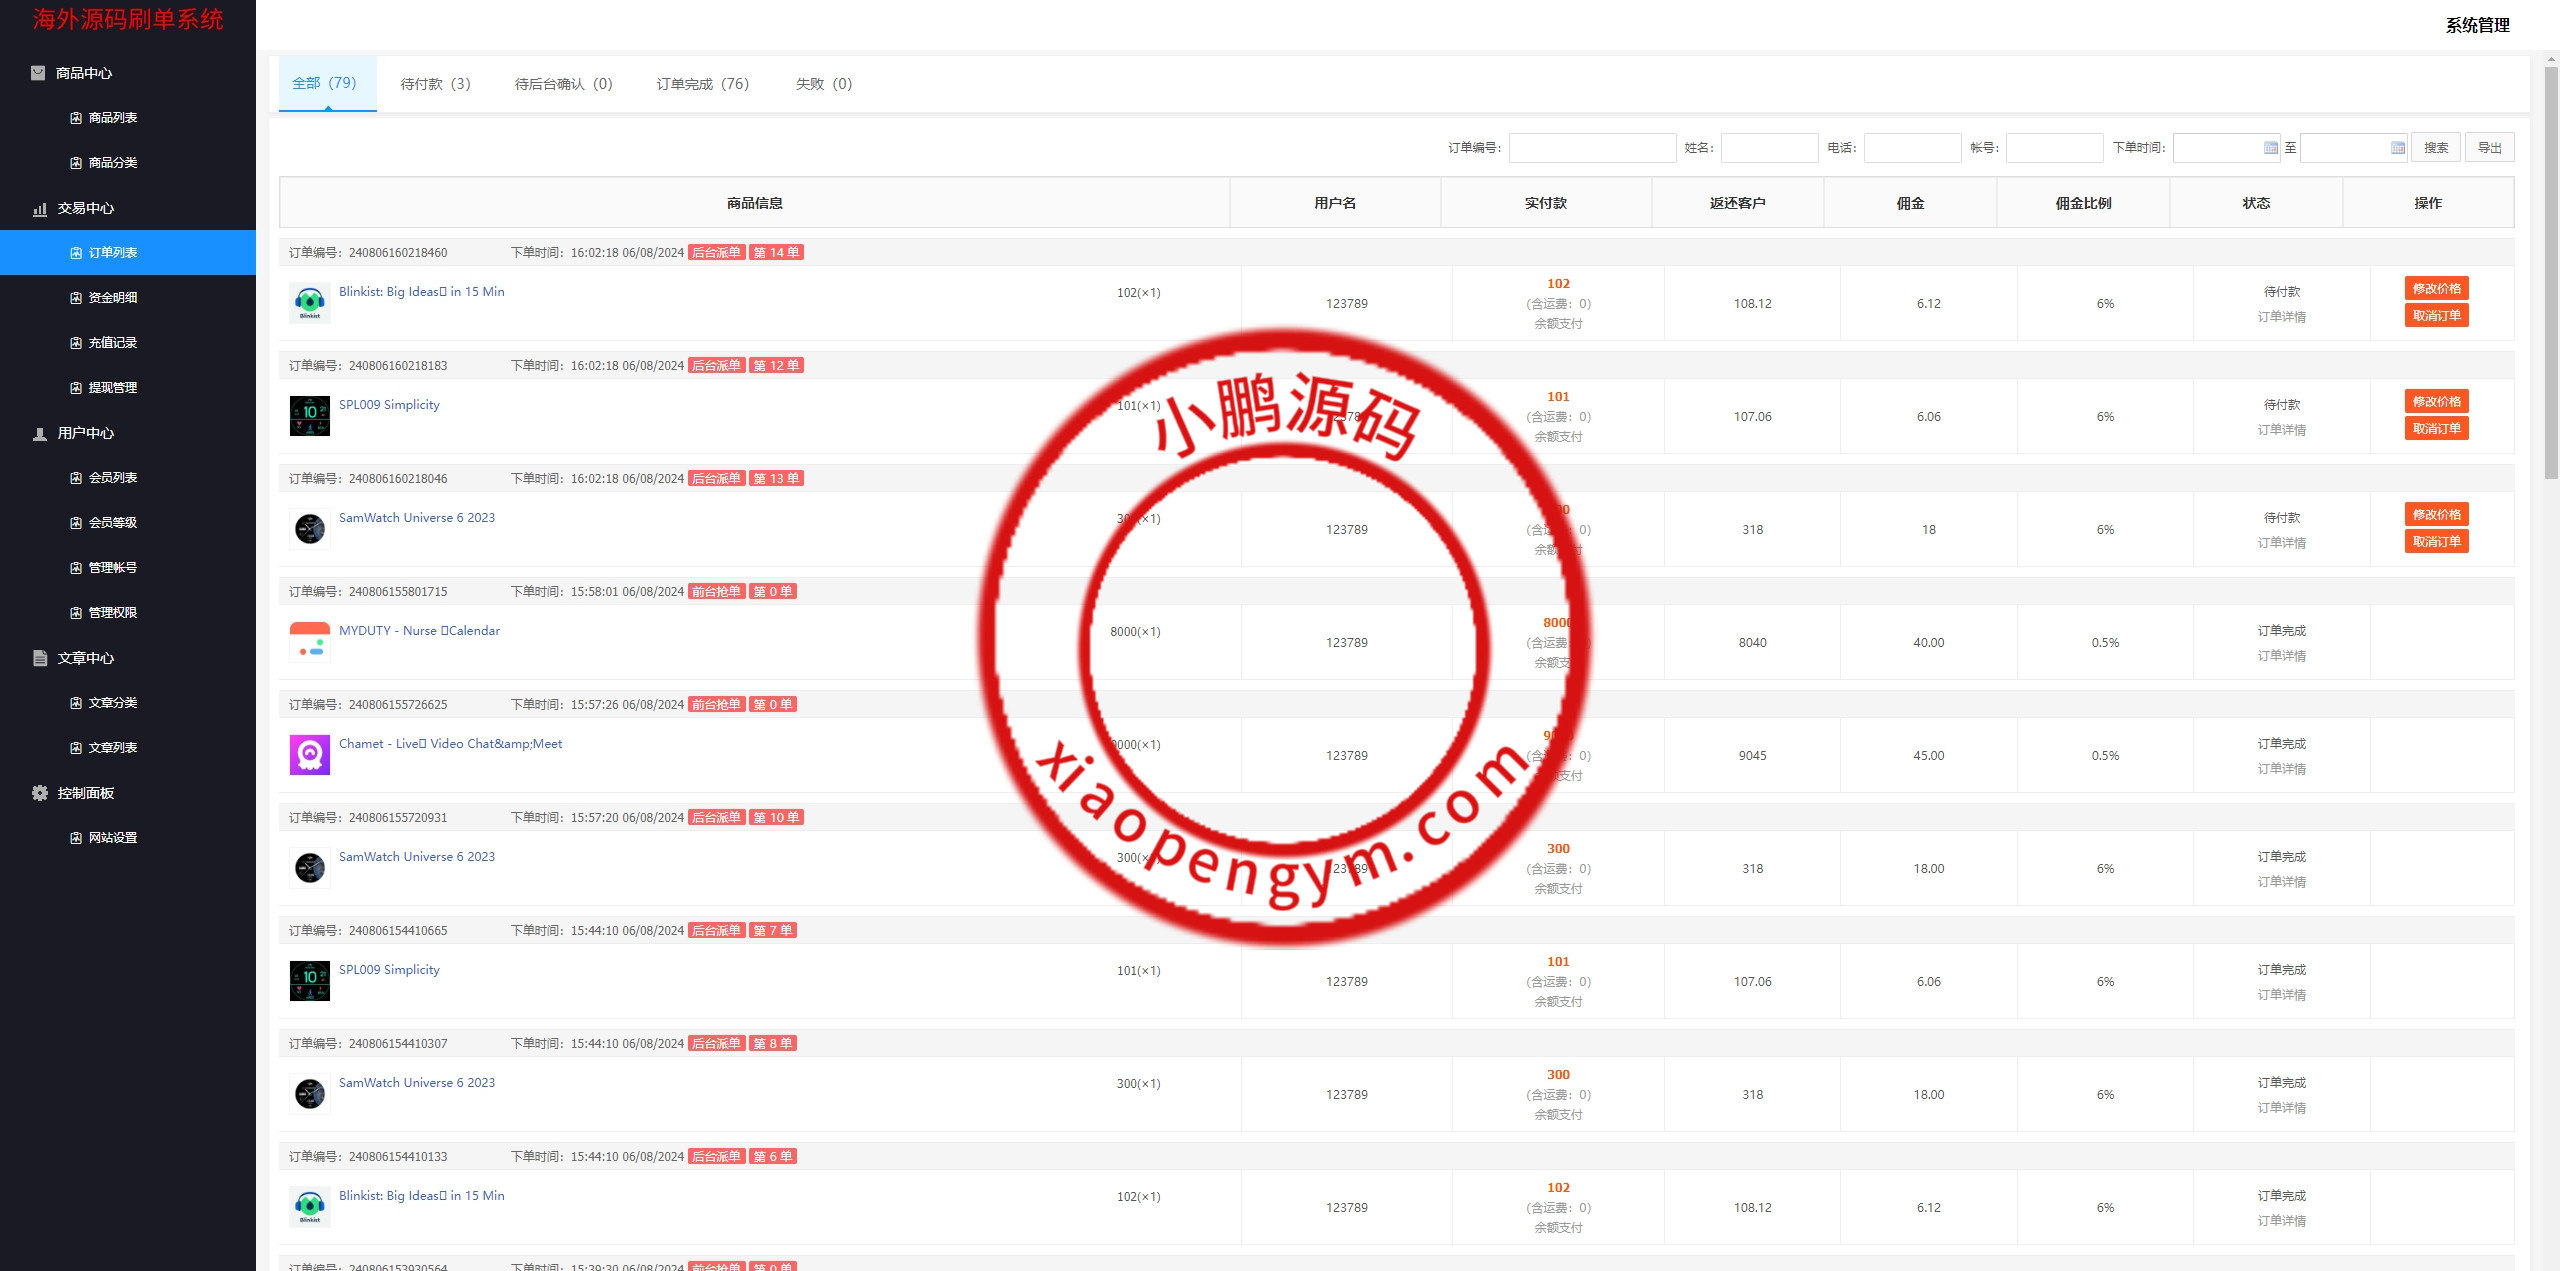Viewport: 2560px width, 1271px height.
Task: Click SamWatch thumbnail in order 240806154410307
Action: tap(310, 1094)
